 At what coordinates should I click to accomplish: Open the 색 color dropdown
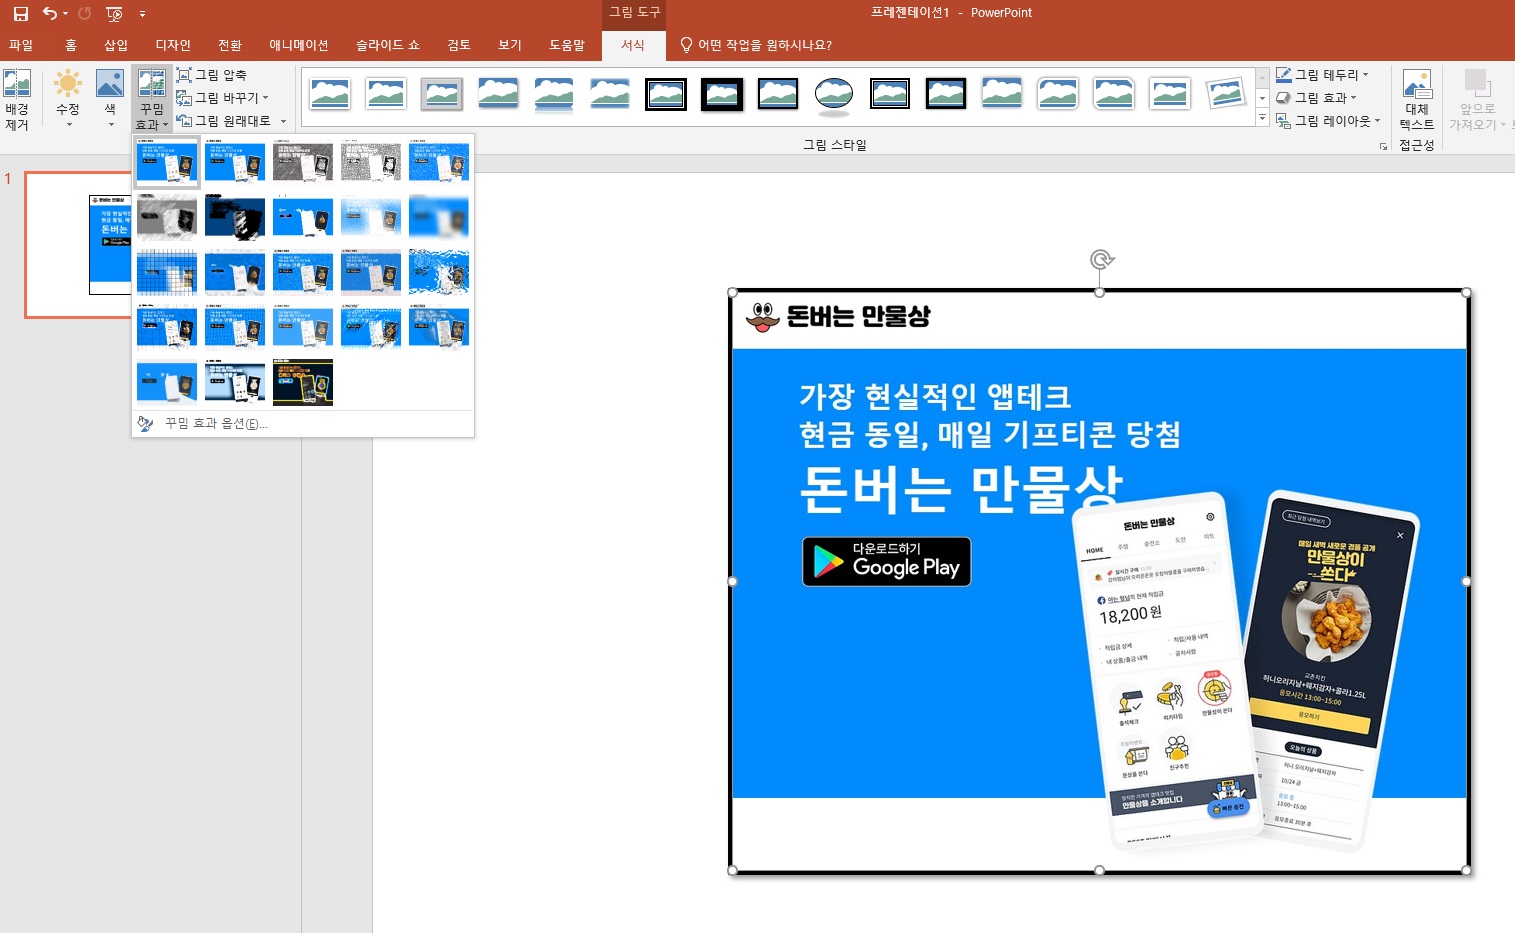(110, 99)
